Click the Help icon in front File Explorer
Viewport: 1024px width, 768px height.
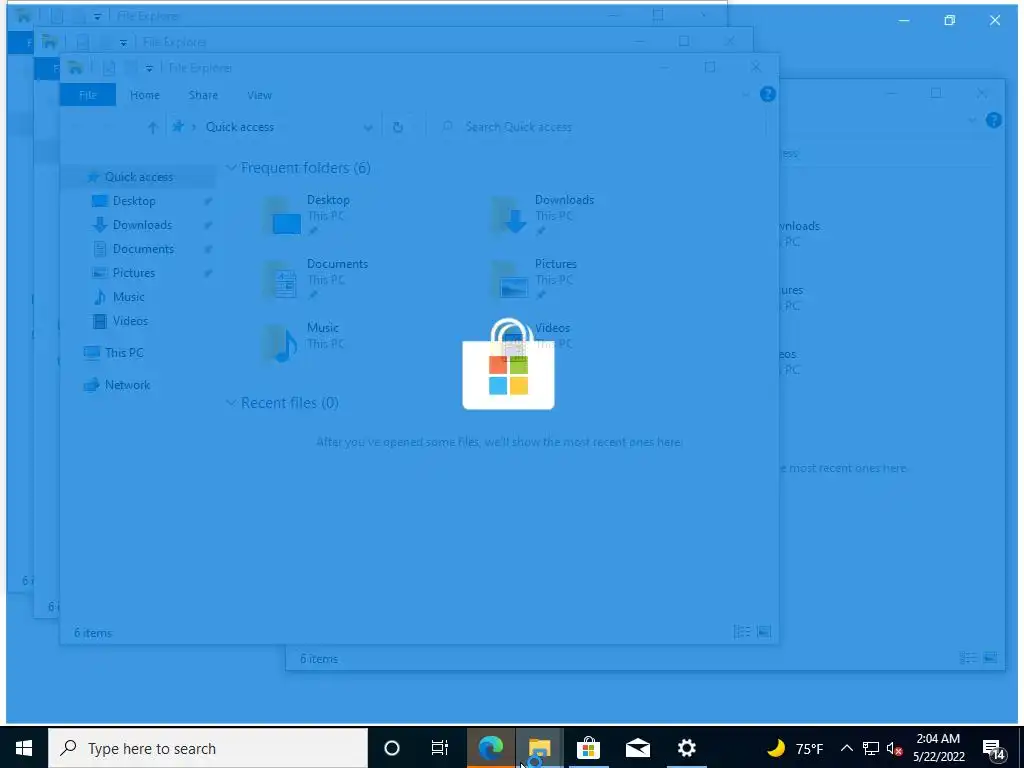coord(767,94)
